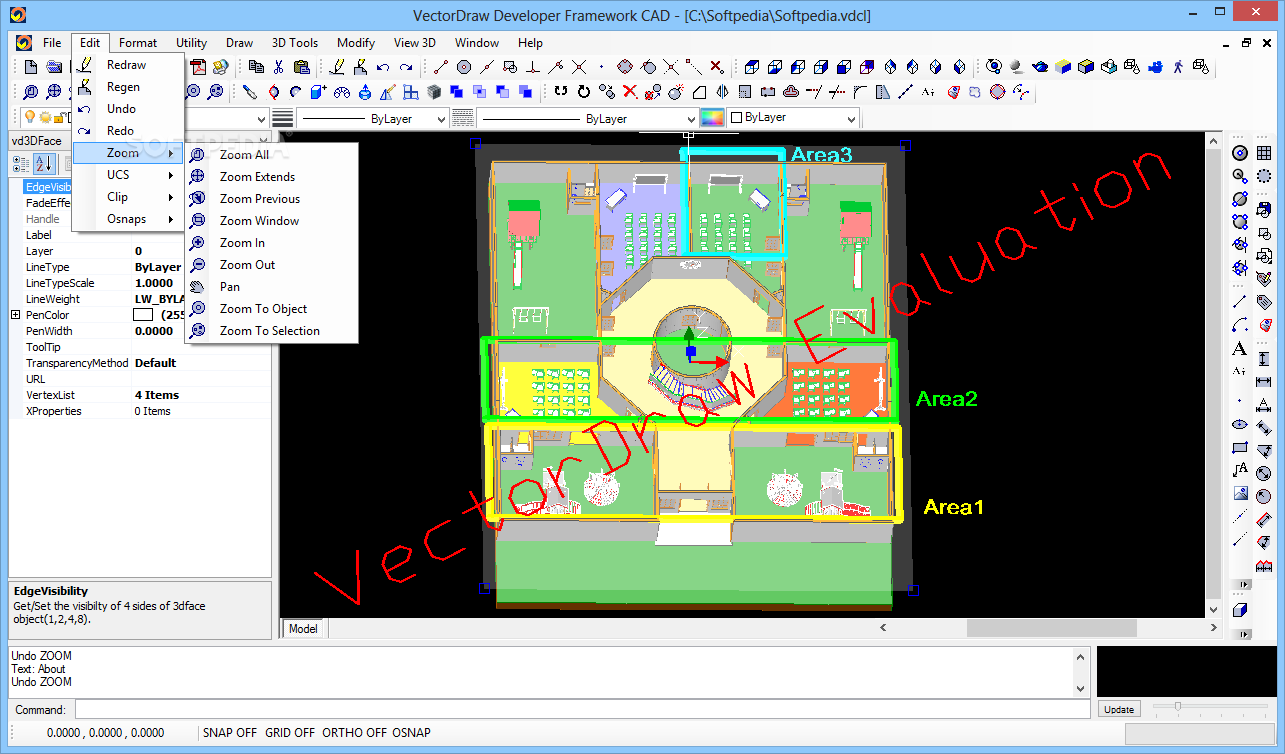Select the 3D orbit view icon
Image resolution: width=1285 pixels, height=754 pixels.
point(993,67)
